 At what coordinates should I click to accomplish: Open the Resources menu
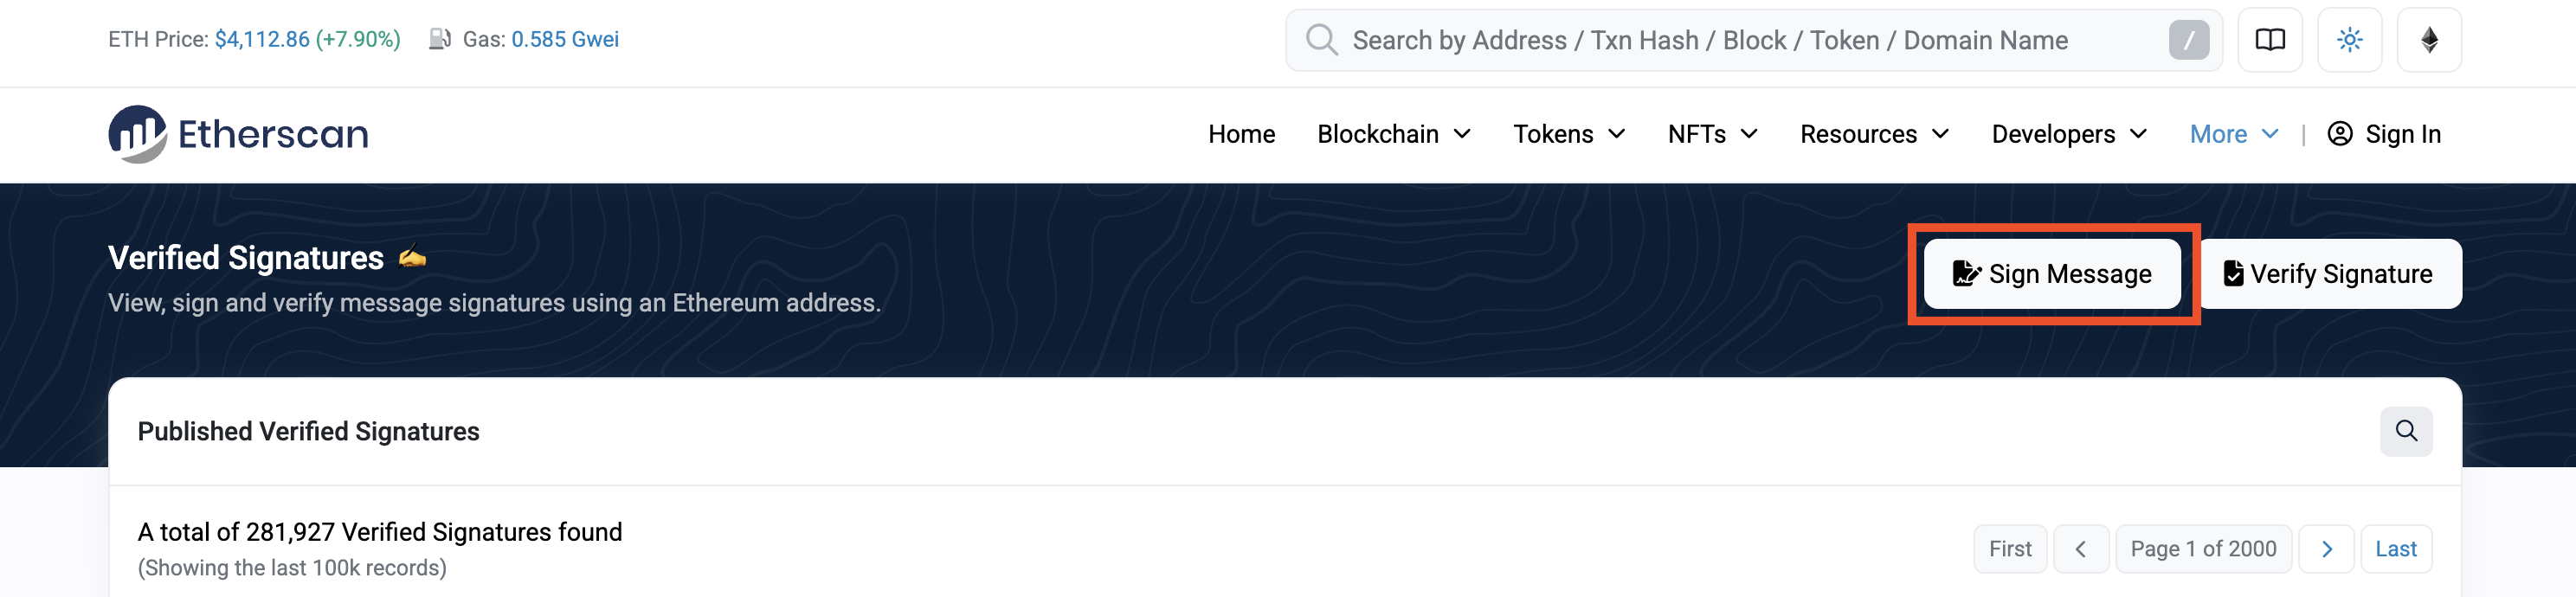tap(1873, 134)
